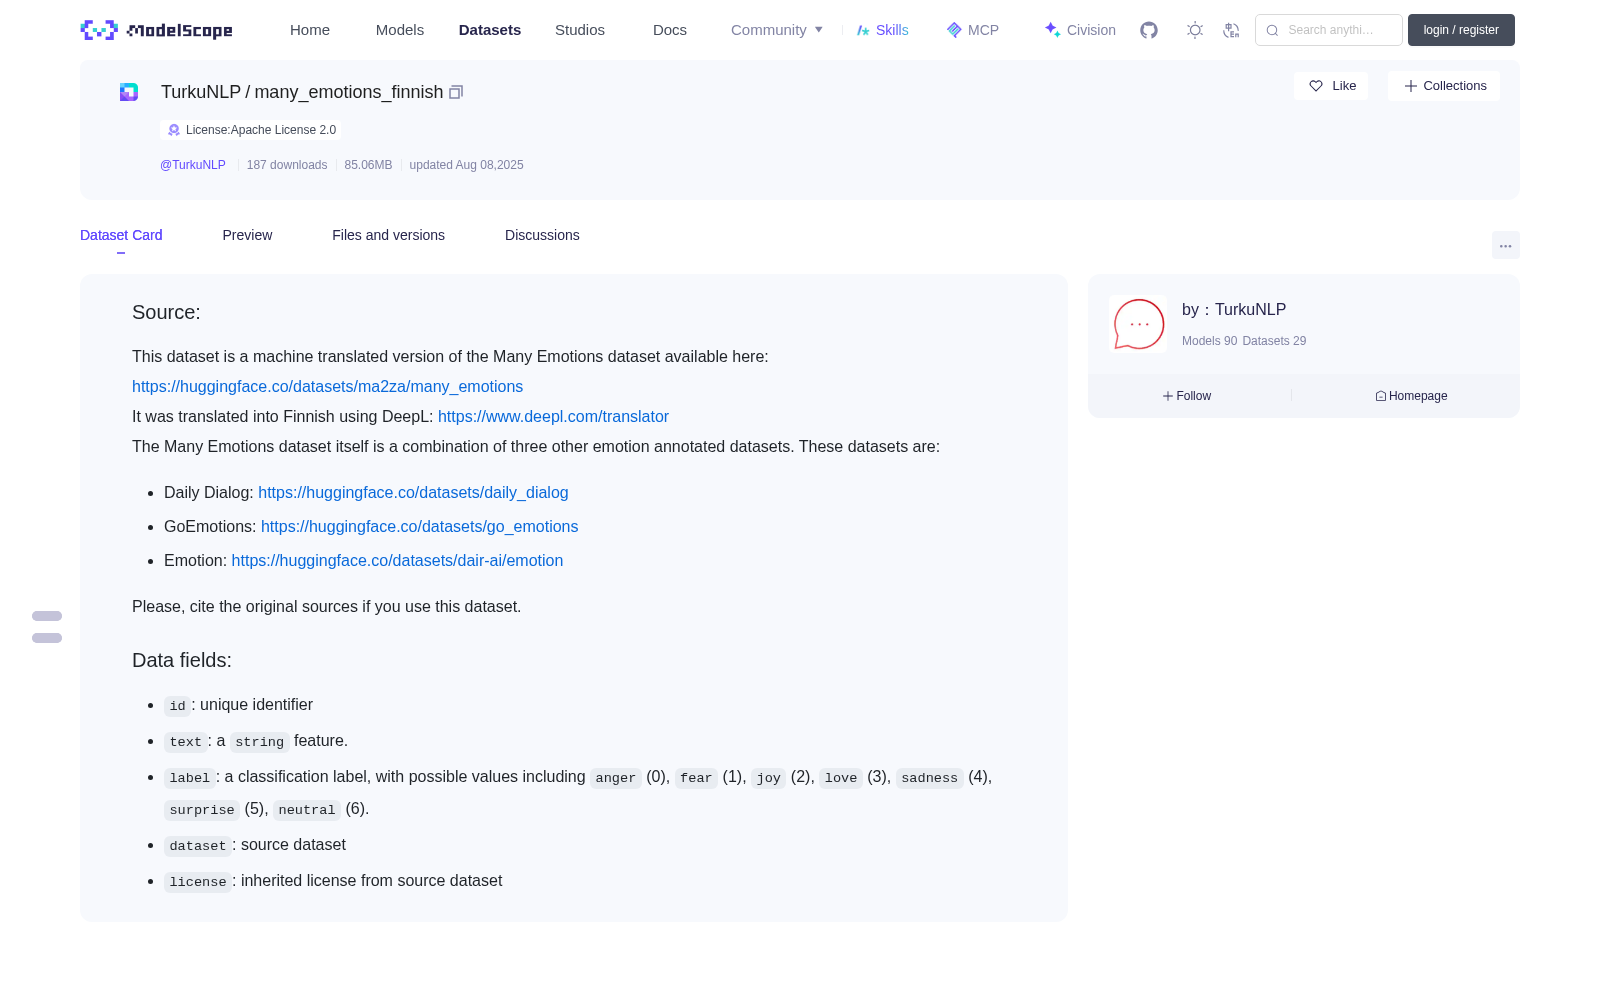Visit the TurkuNLP Homepage
Image resolution: width=1600 pixels, height=1000 pixels.
1411,396
